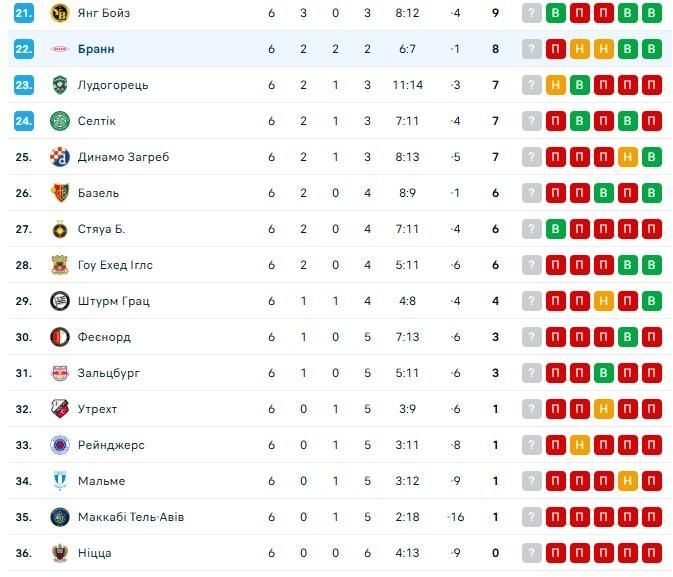Screen dimensions: 673x577
Task: Click Рейнджерс orange draw form badge
Action: (580, 445)
